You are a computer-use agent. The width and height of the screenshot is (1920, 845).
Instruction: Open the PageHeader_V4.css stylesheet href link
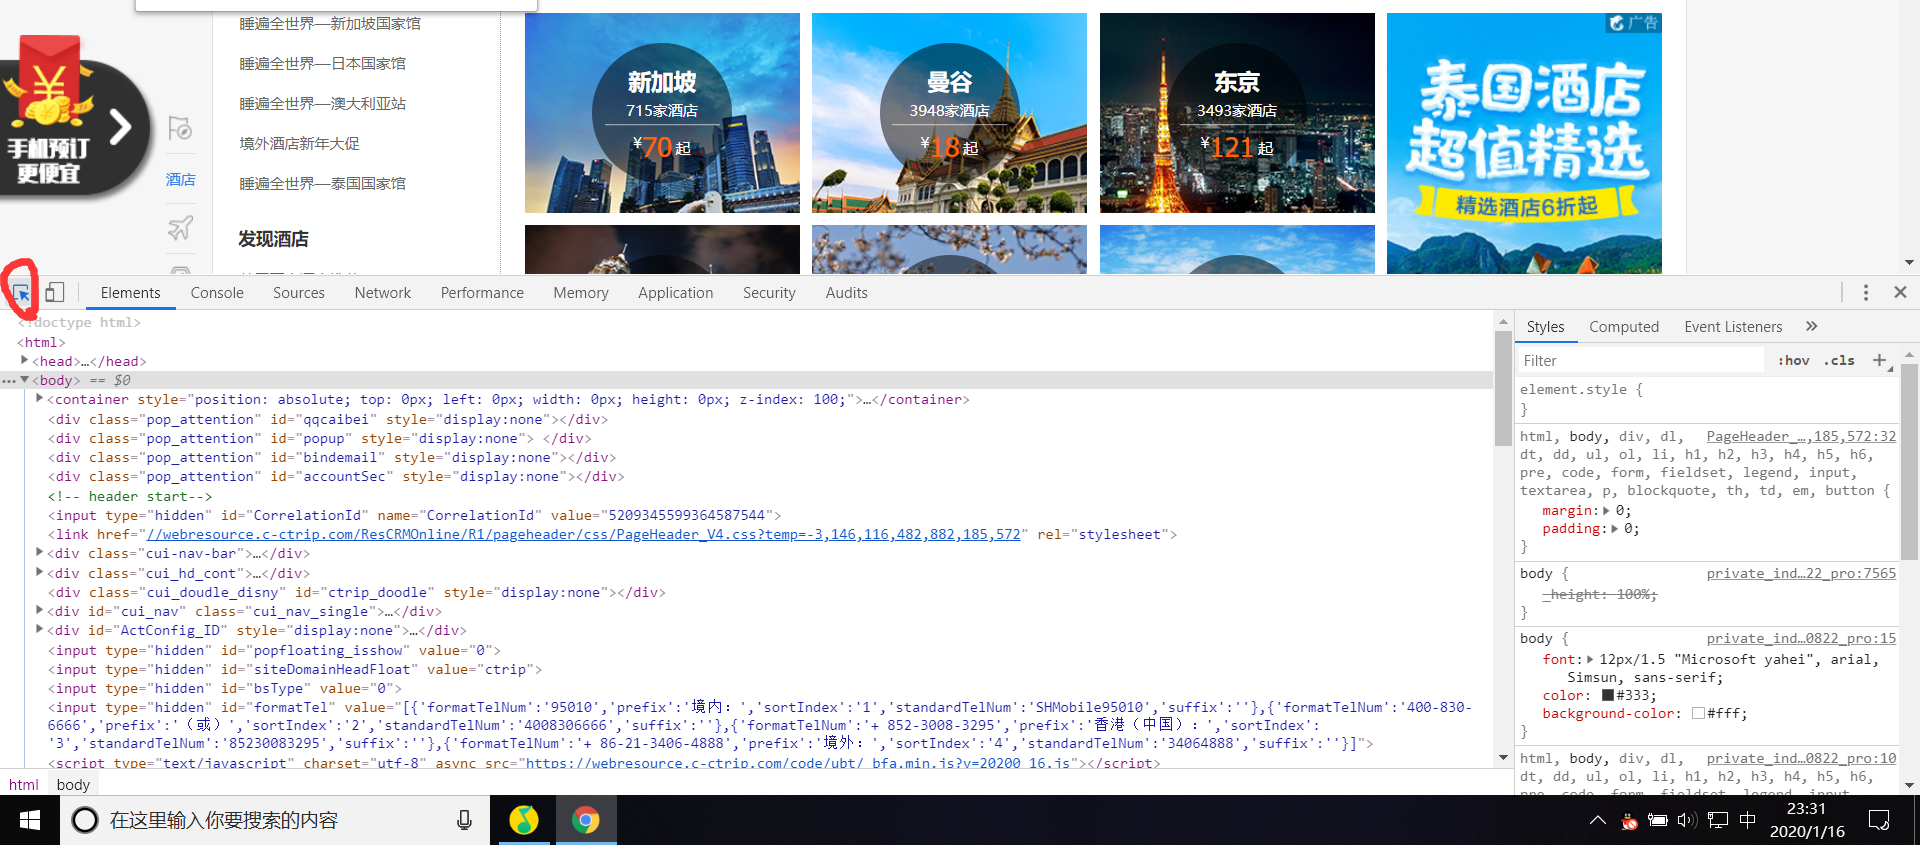pos(584,534)
